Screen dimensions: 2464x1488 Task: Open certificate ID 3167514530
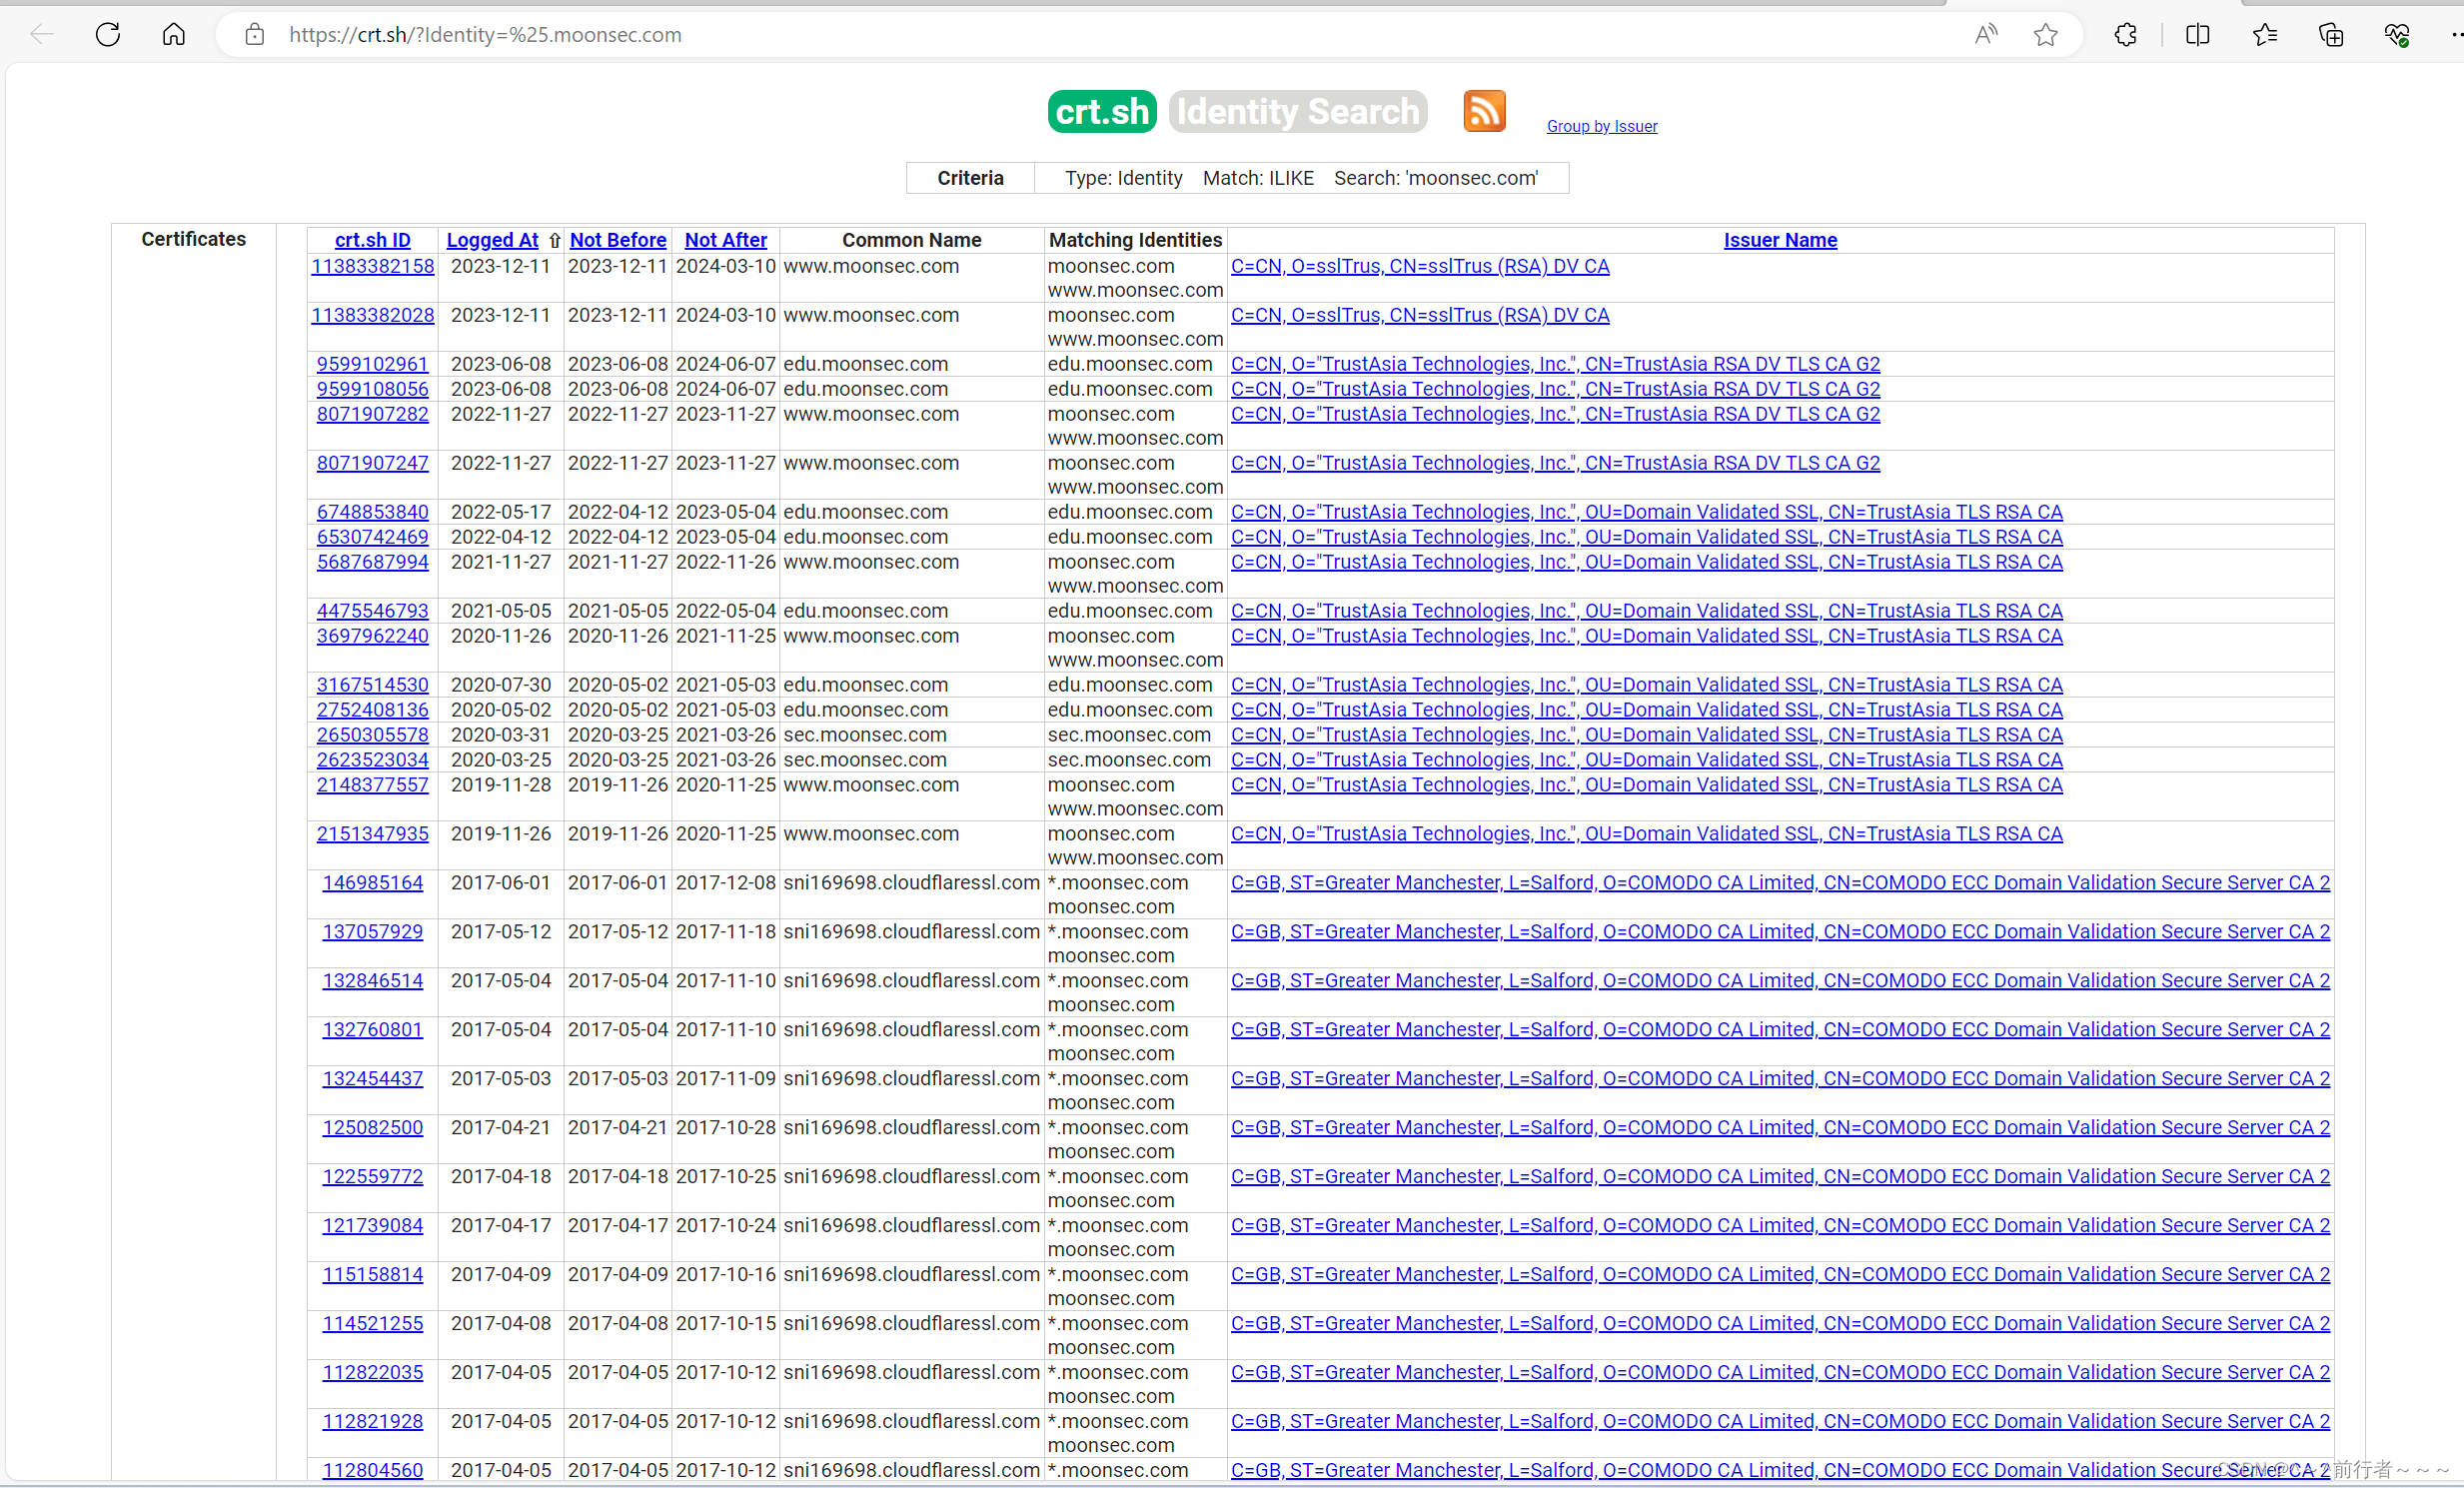373,685
